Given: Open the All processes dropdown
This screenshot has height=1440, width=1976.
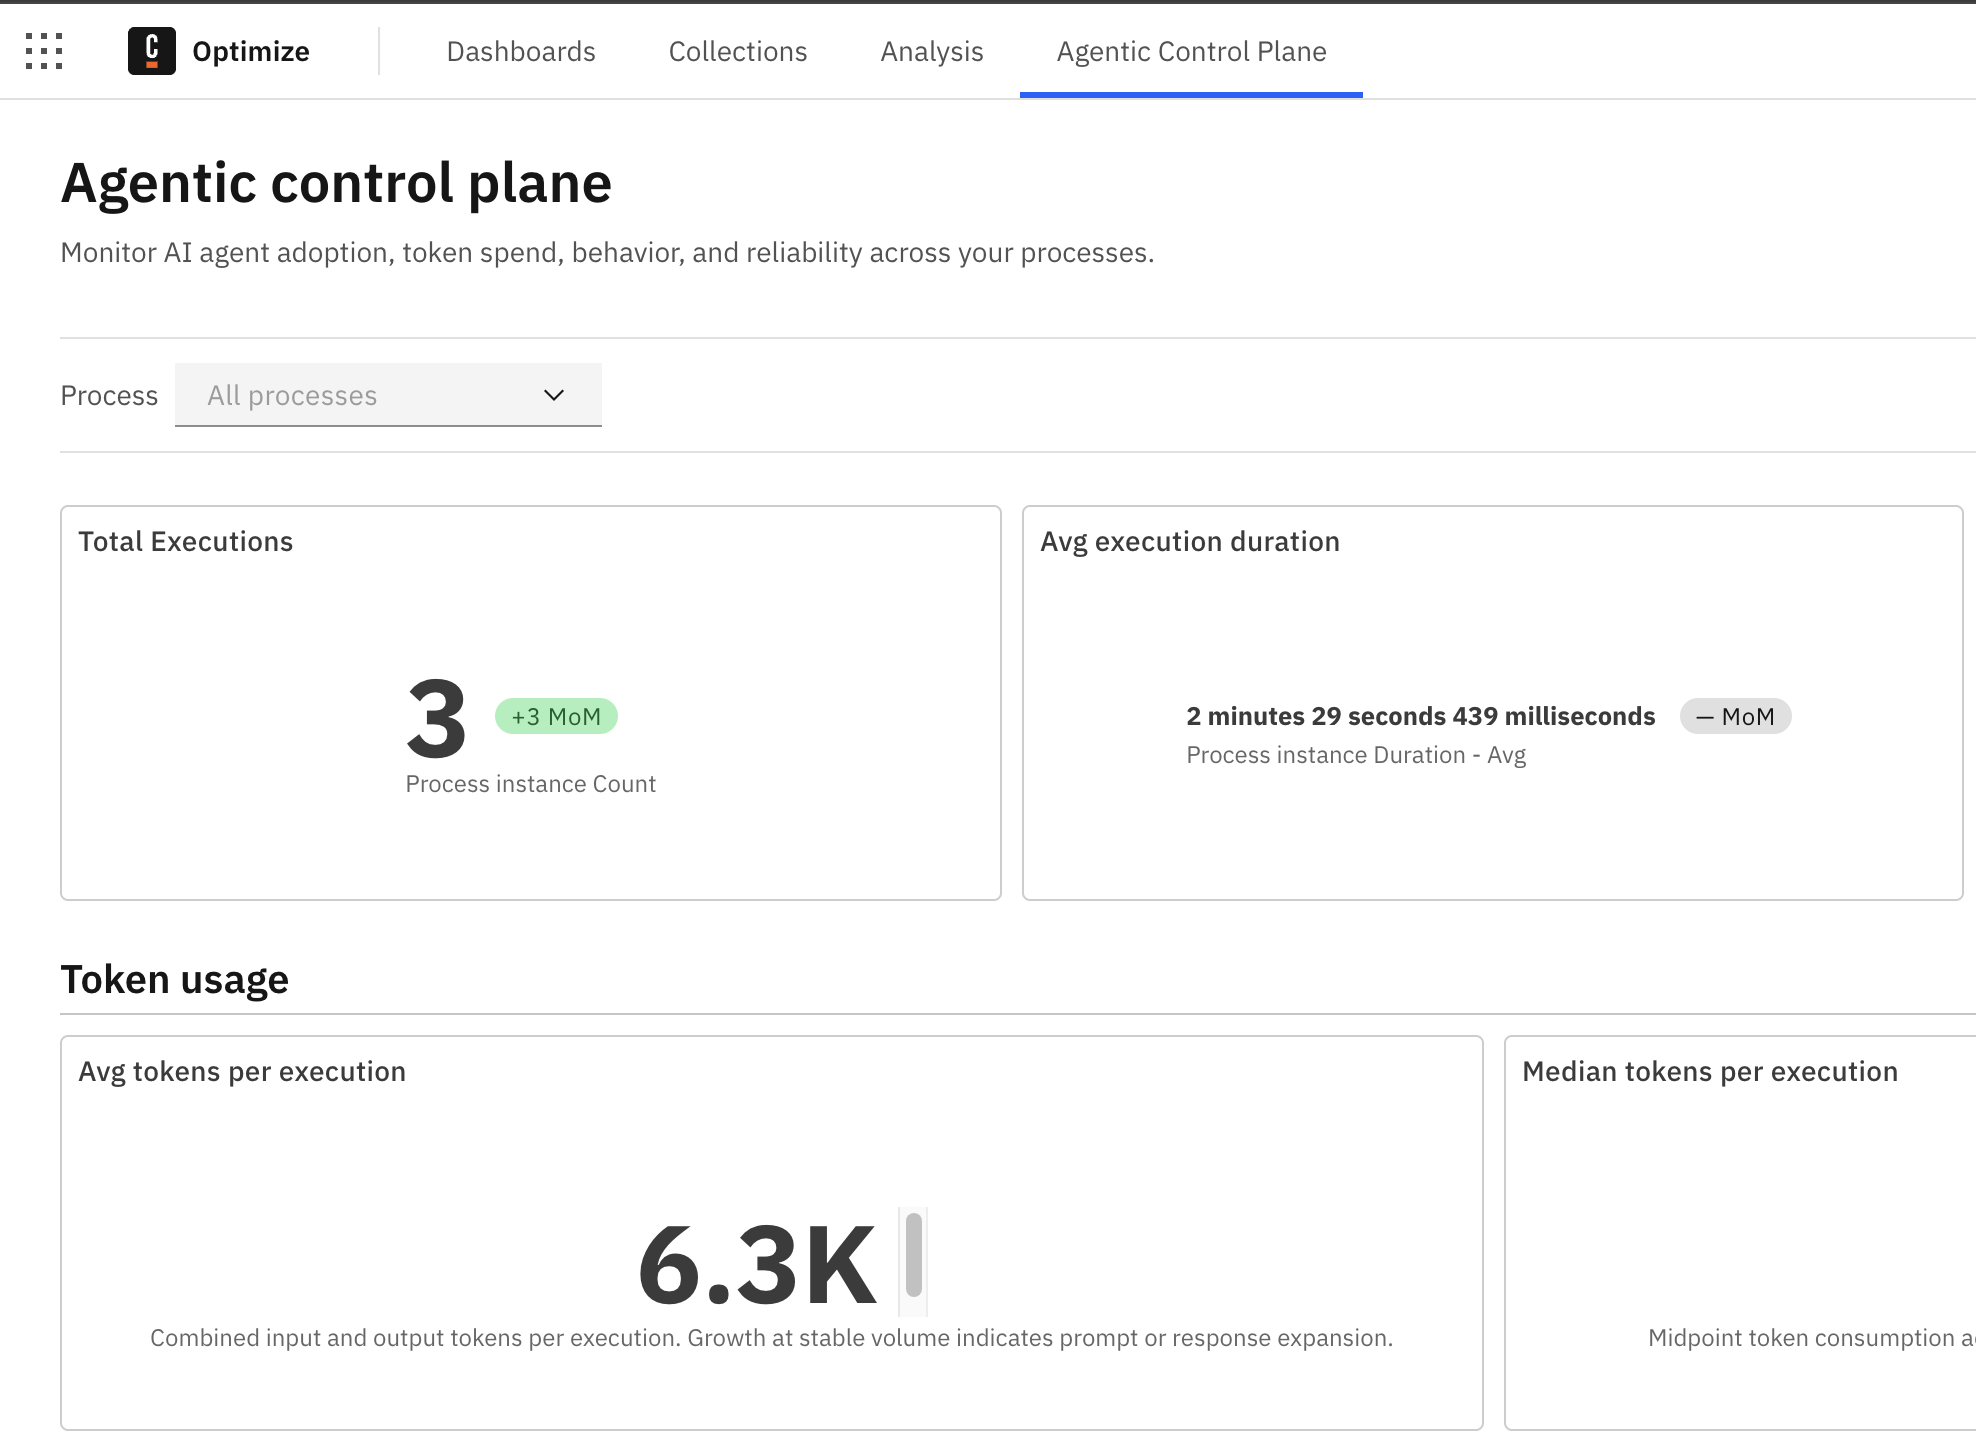Looking at the screenshot, I should (x=388, y=395).
